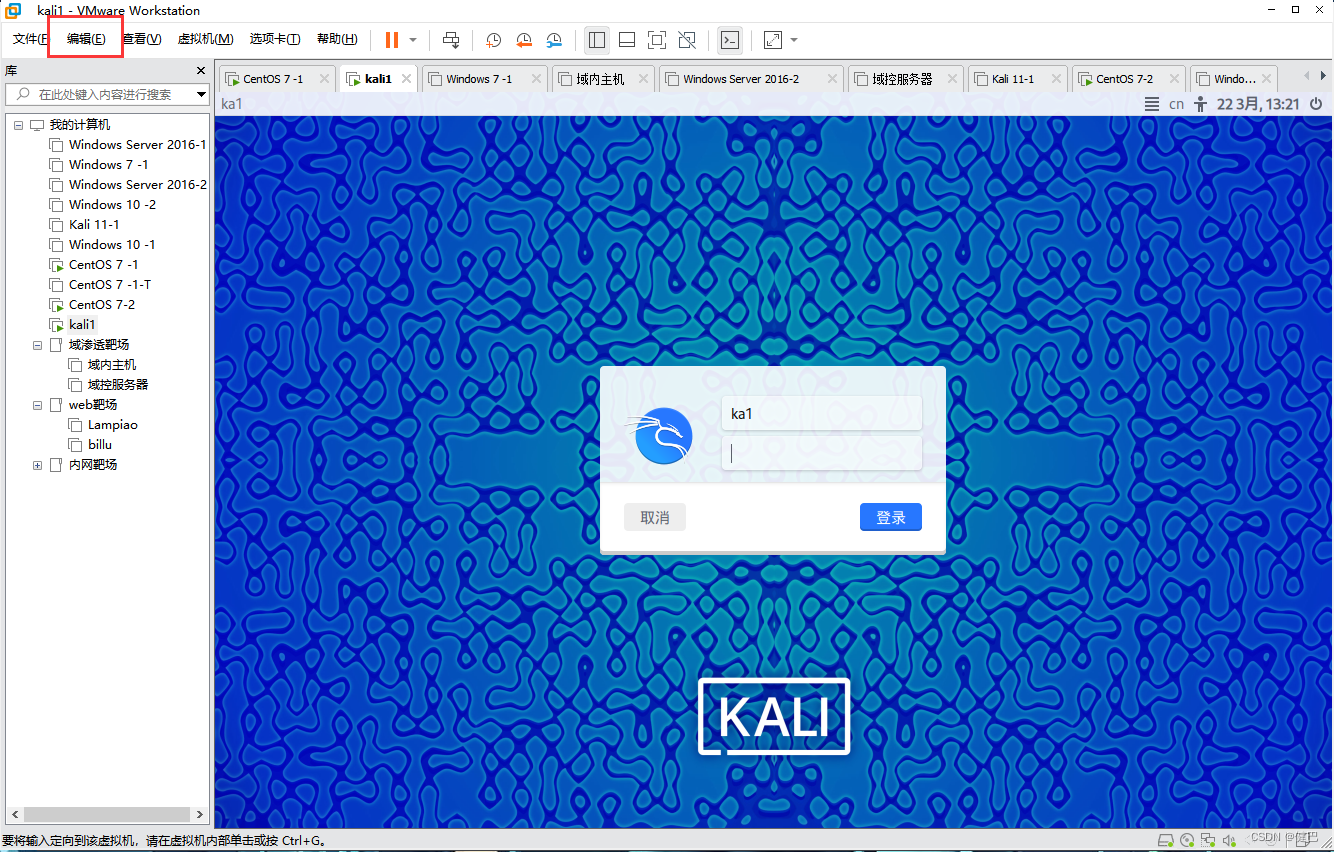This screenshot has height=852, width=1334.
Task: Open the power options dropdown arrow
Action: pos(413,40)
